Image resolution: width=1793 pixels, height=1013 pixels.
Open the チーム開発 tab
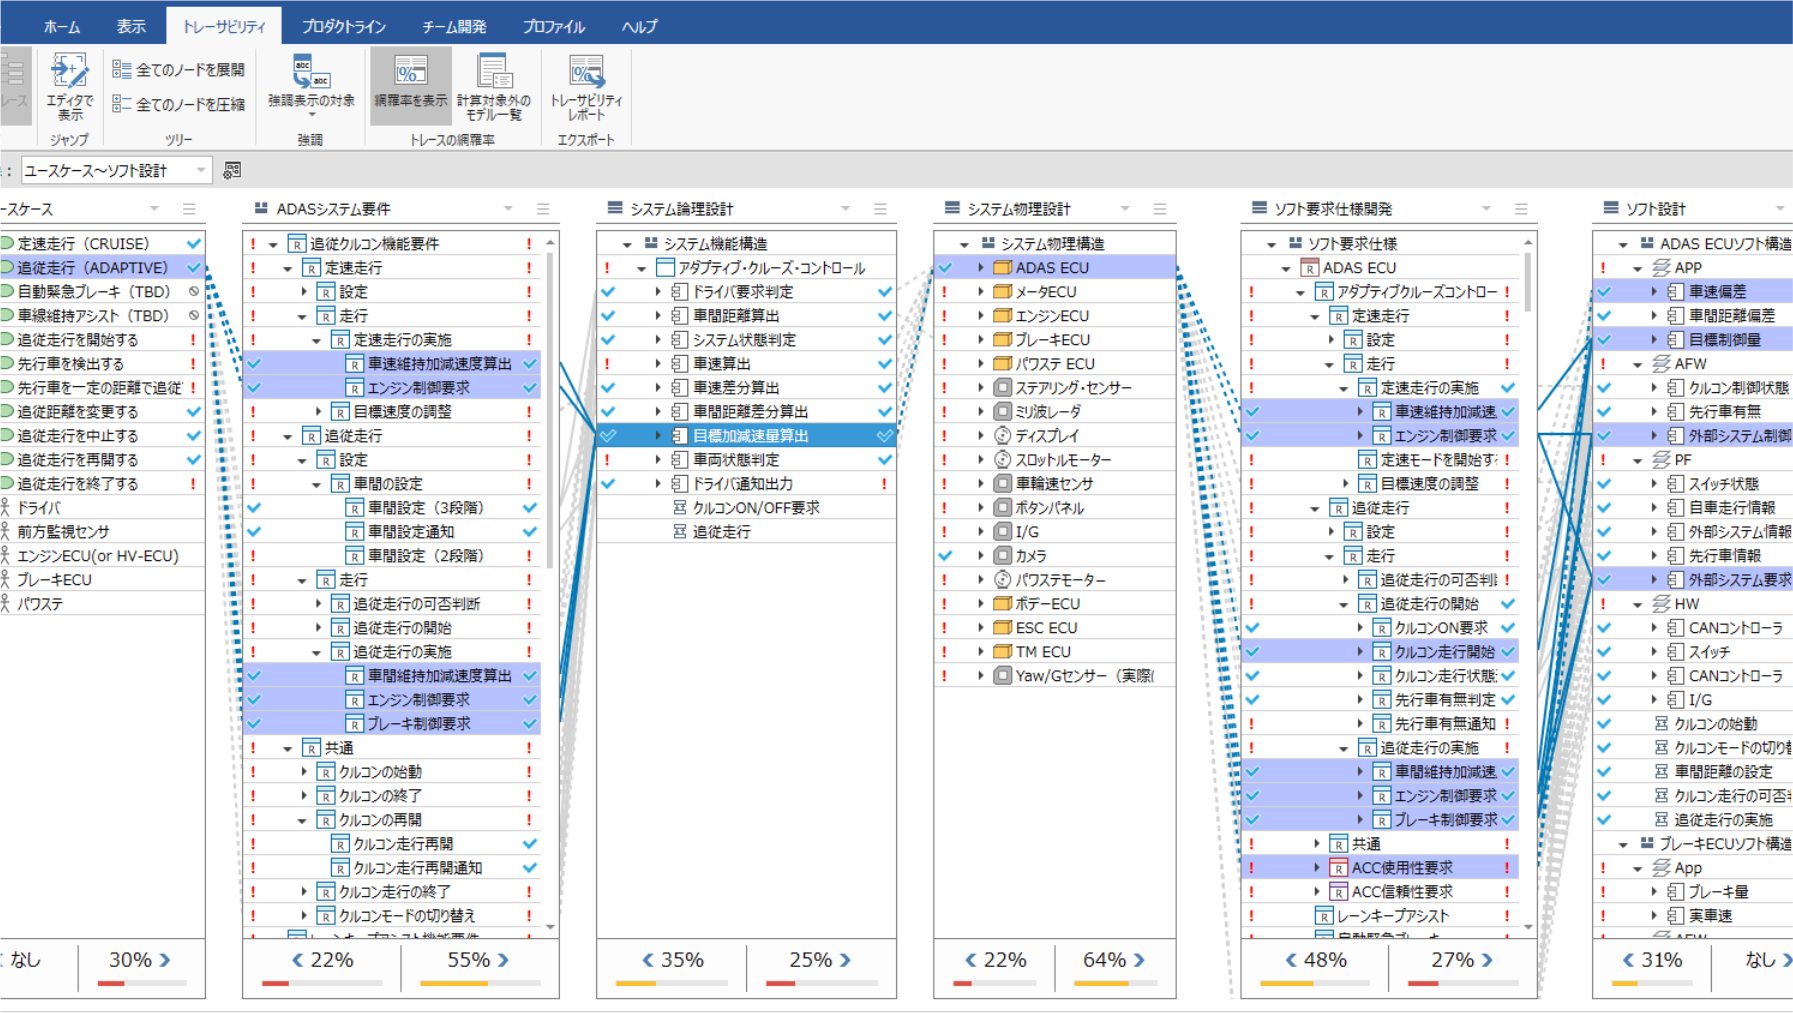click(x=454, y=27)
